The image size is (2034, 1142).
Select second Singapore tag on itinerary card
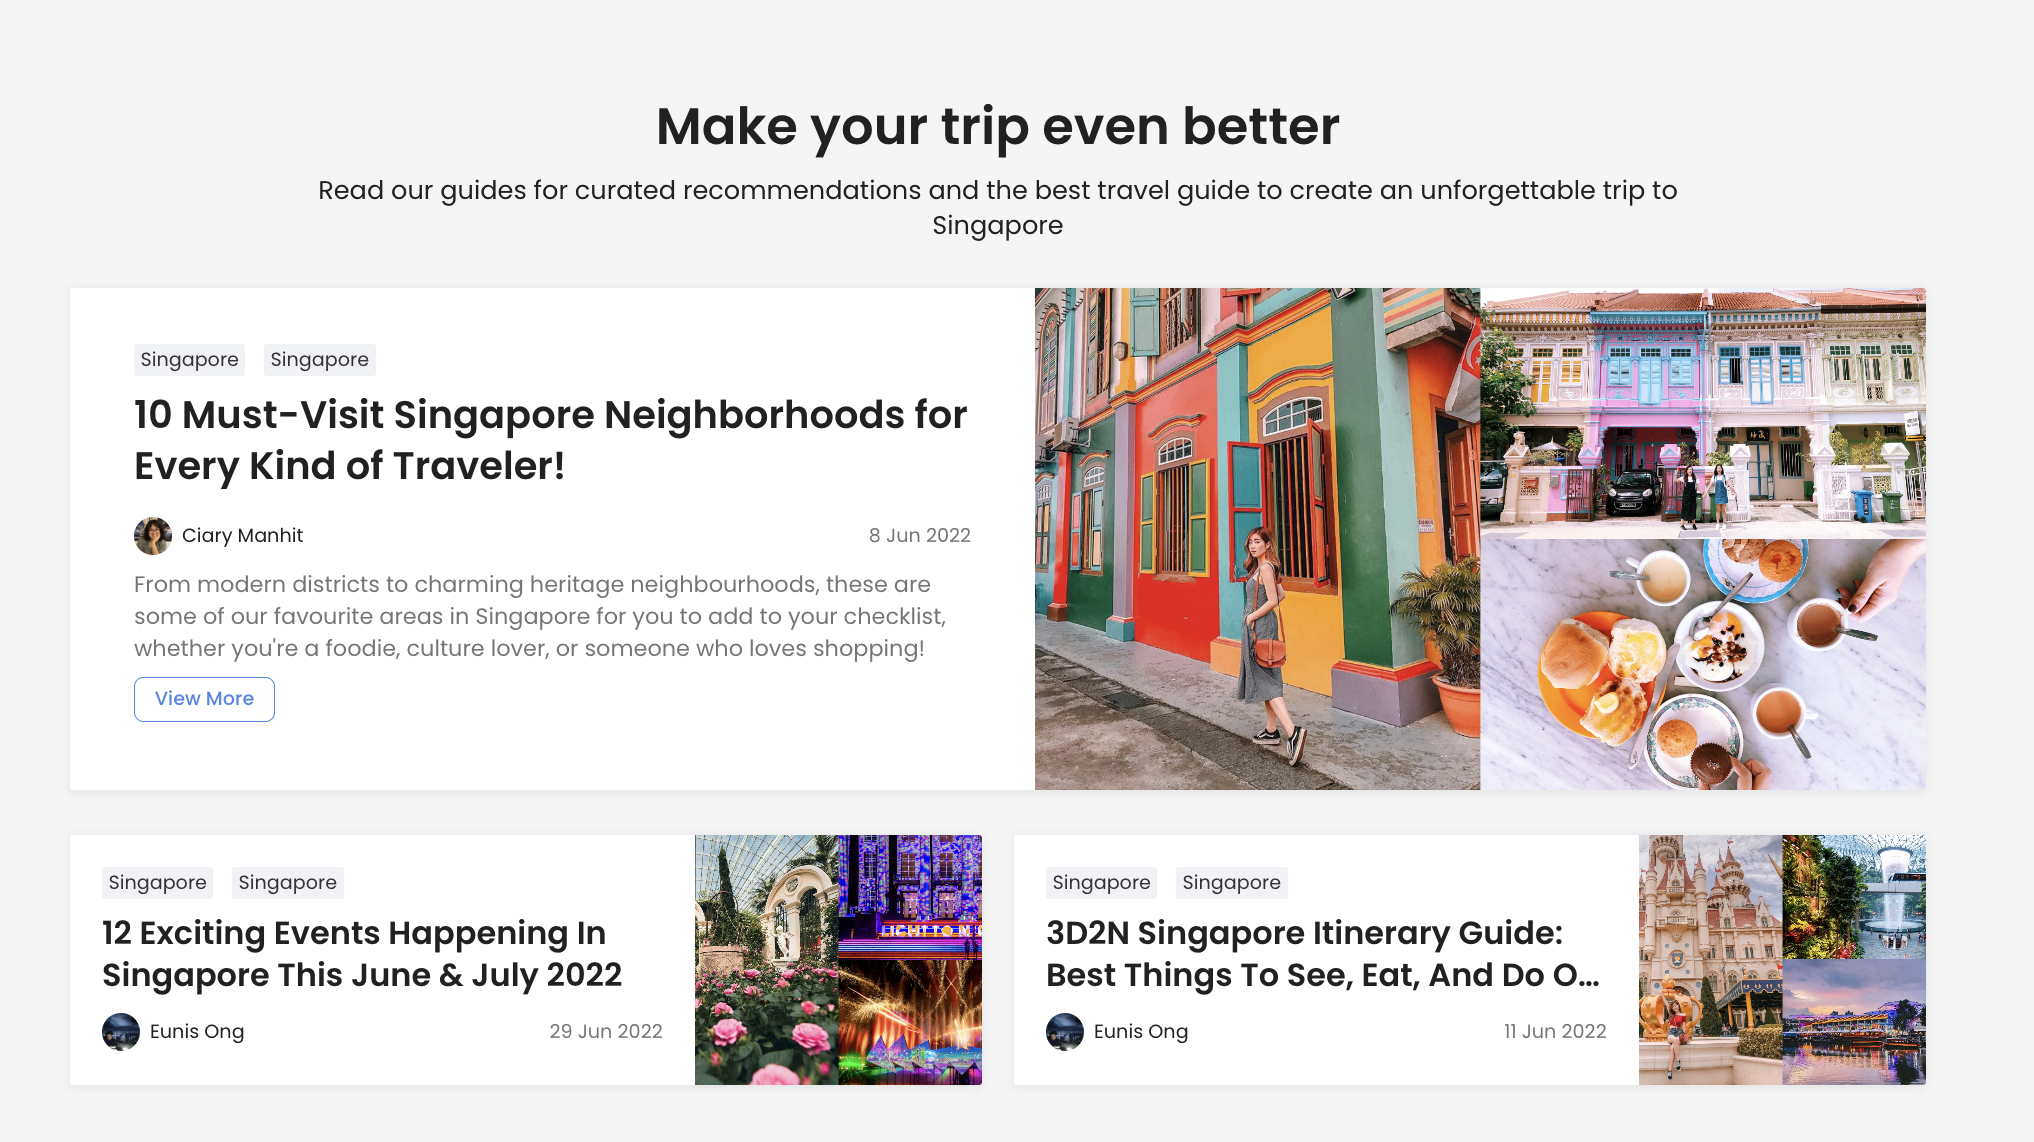point(1231,883)
